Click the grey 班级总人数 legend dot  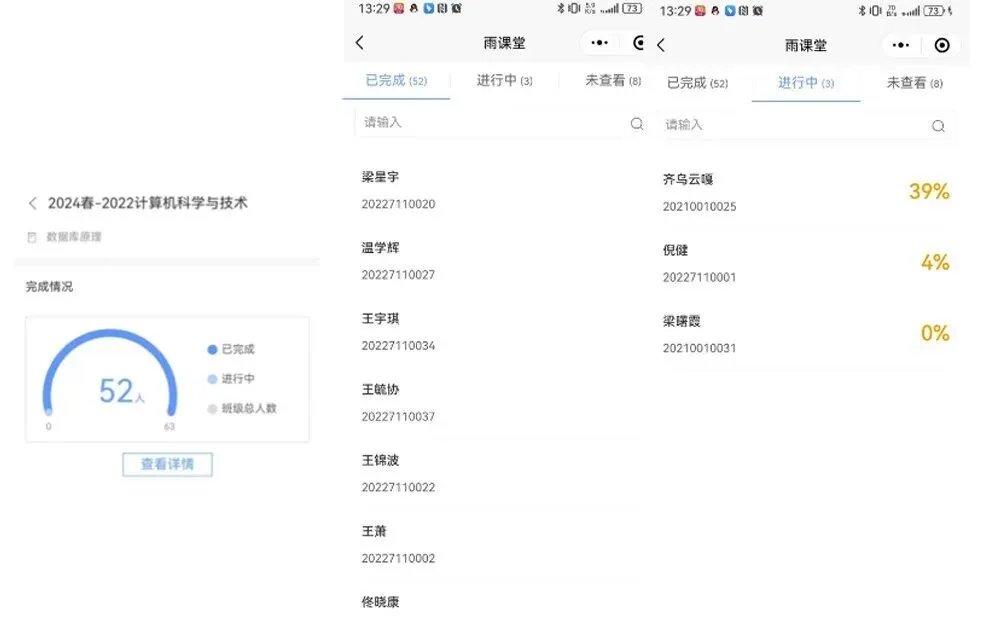pyautogui.click(x=213, y=408)
